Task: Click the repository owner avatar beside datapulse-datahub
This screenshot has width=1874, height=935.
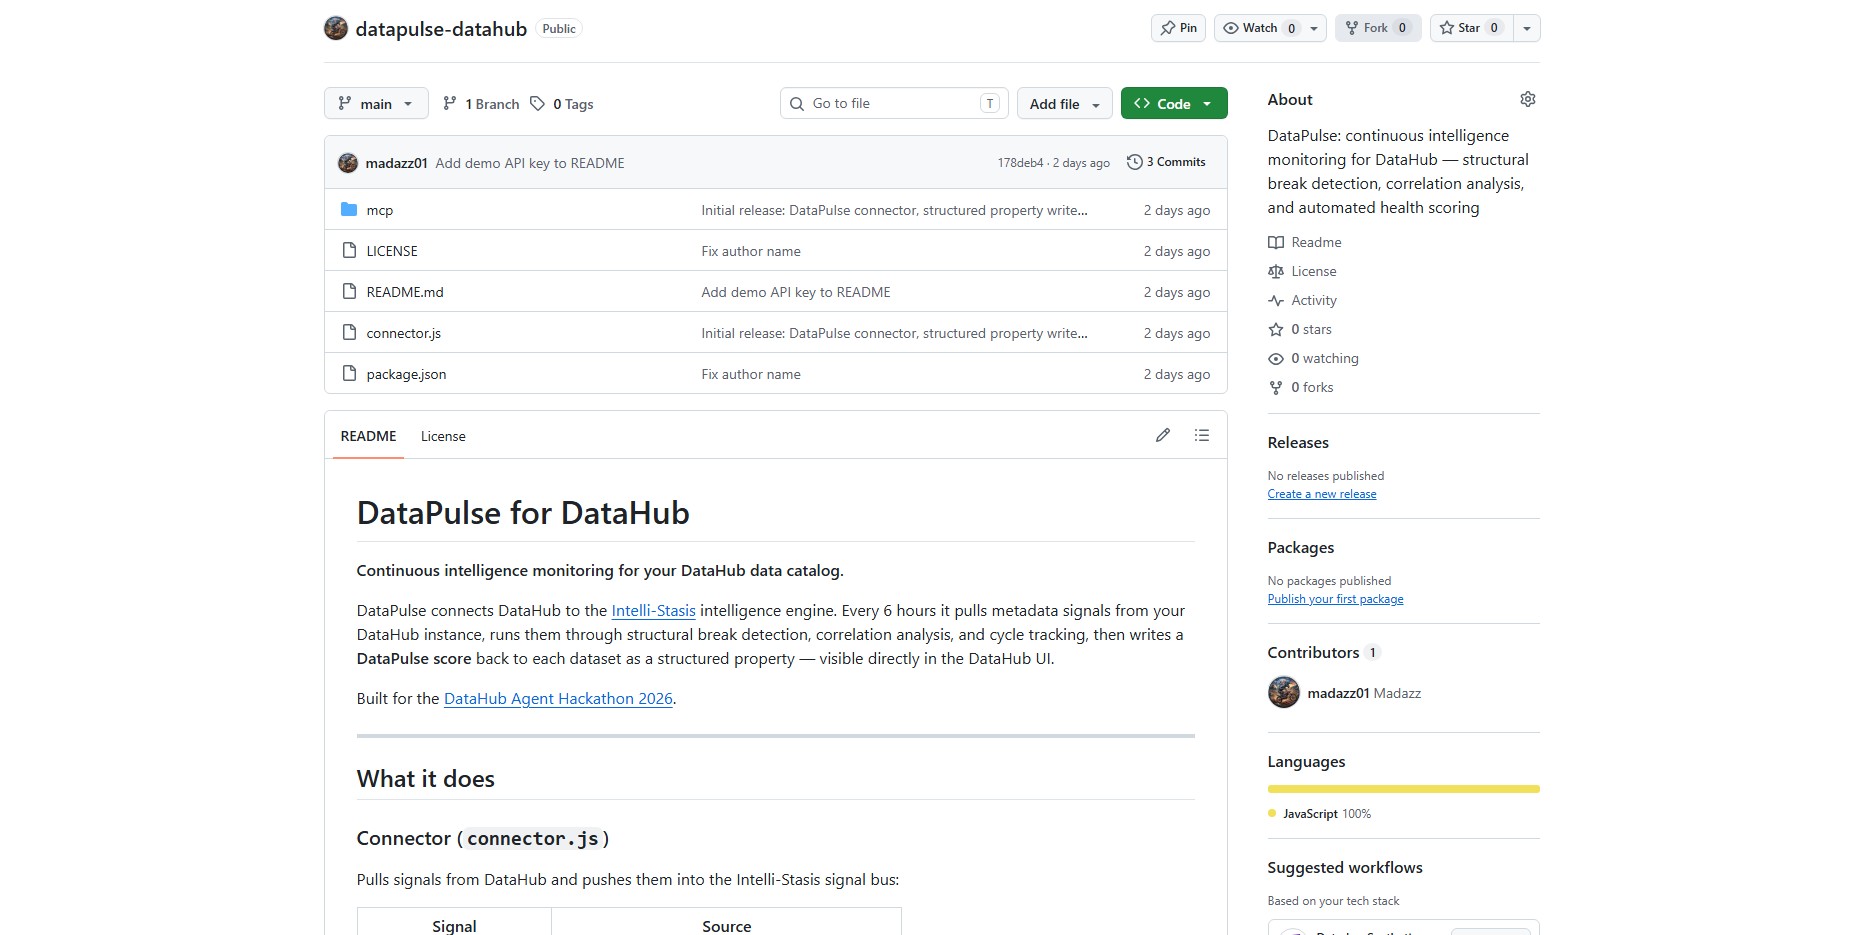Action: (x=336, y=28)
